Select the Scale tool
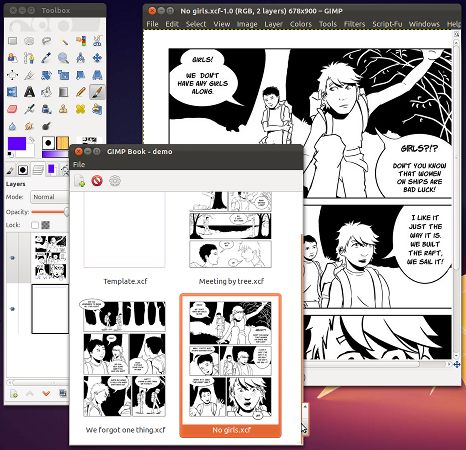 [63, 75]
